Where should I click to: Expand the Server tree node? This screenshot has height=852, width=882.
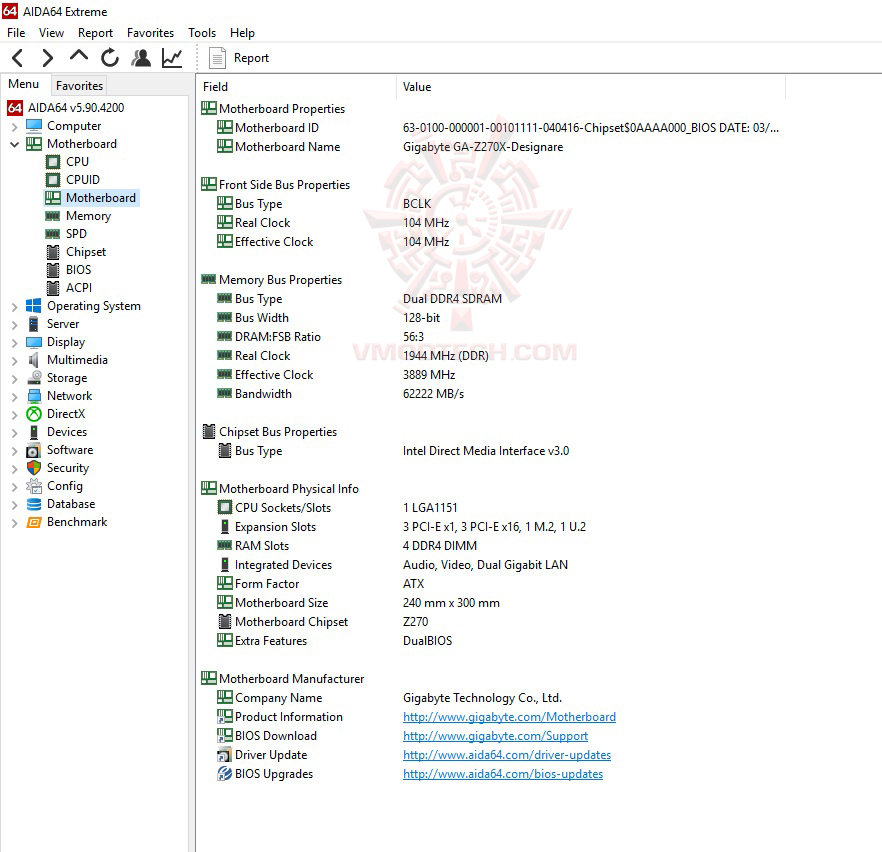click(15, 324)
